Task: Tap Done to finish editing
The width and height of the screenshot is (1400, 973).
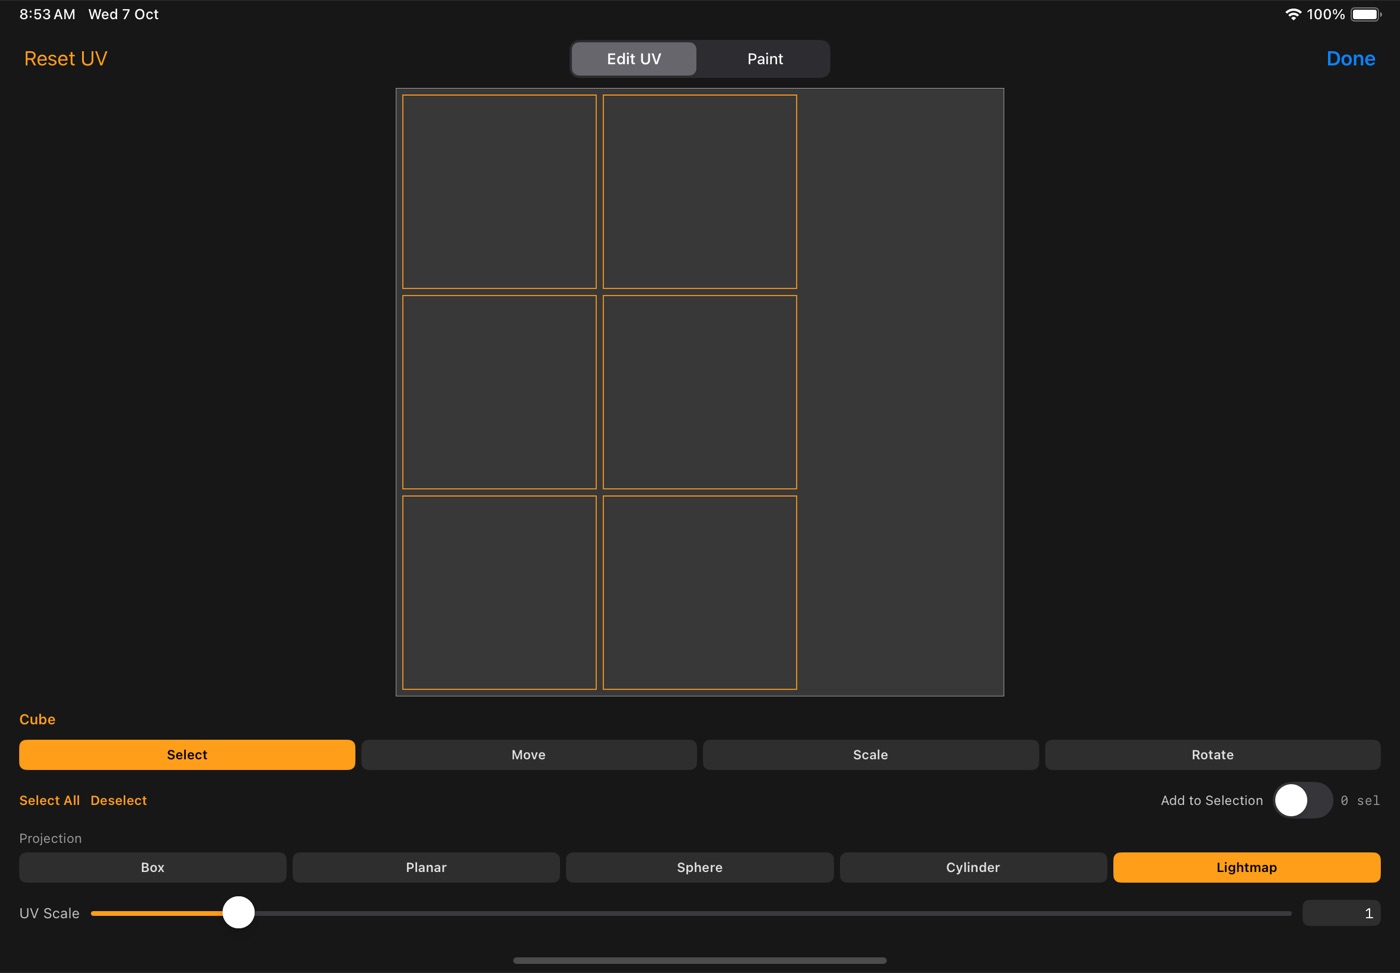Action: click(x=1350, y=59)
